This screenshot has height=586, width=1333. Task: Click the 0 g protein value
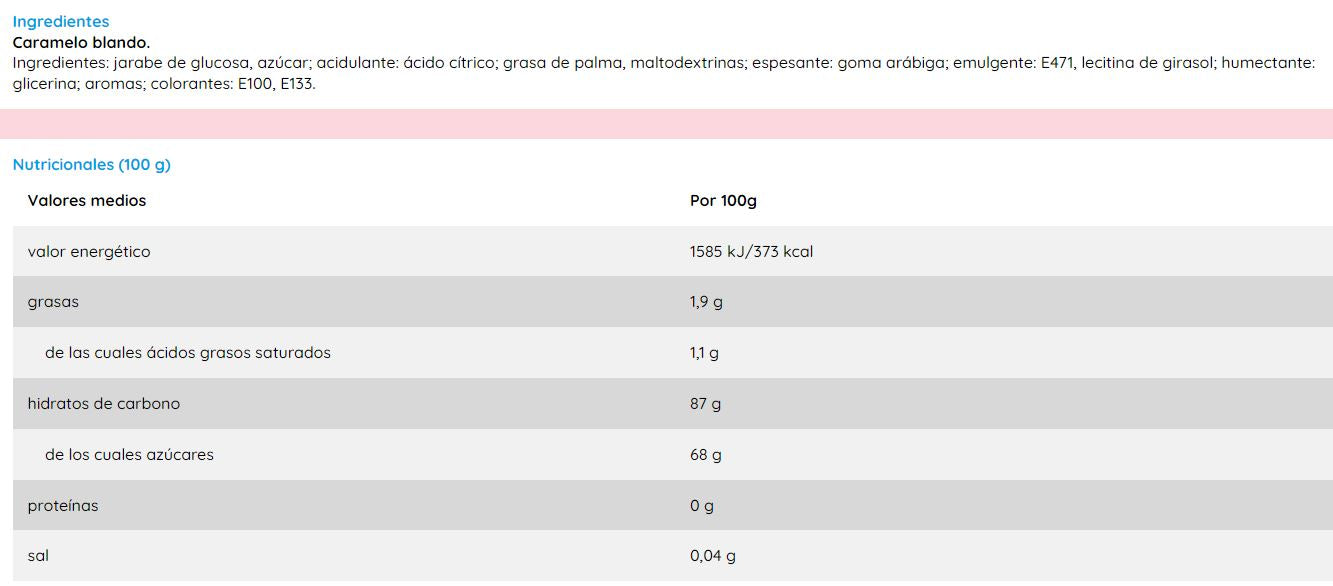click(x=702, y=506)
